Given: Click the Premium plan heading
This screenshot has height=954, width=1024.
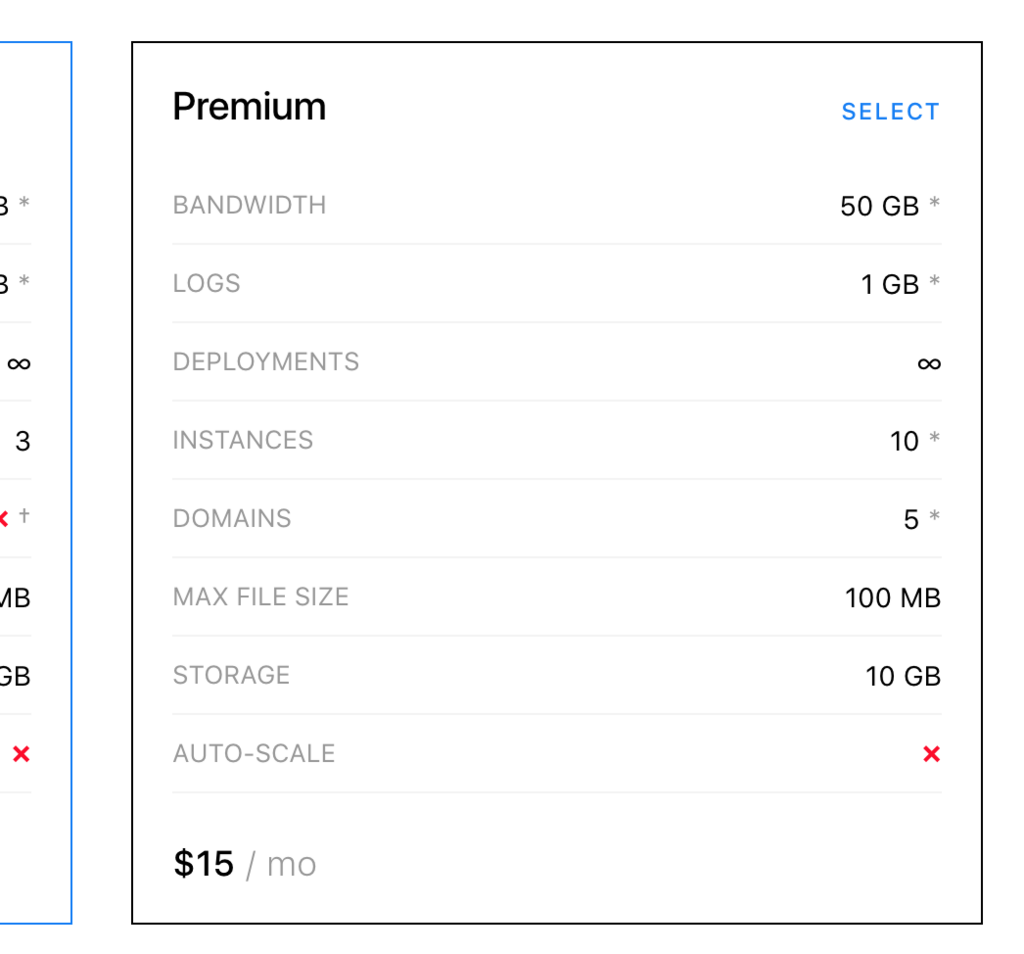Looking at the screenshot, I should point(249,106).
